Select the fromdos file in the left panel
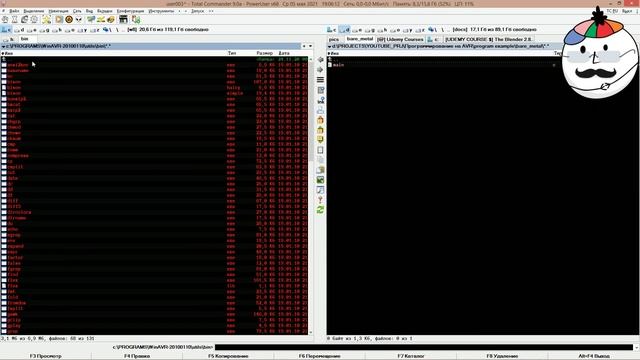This screenshot has width=640, height=360. 155,303
